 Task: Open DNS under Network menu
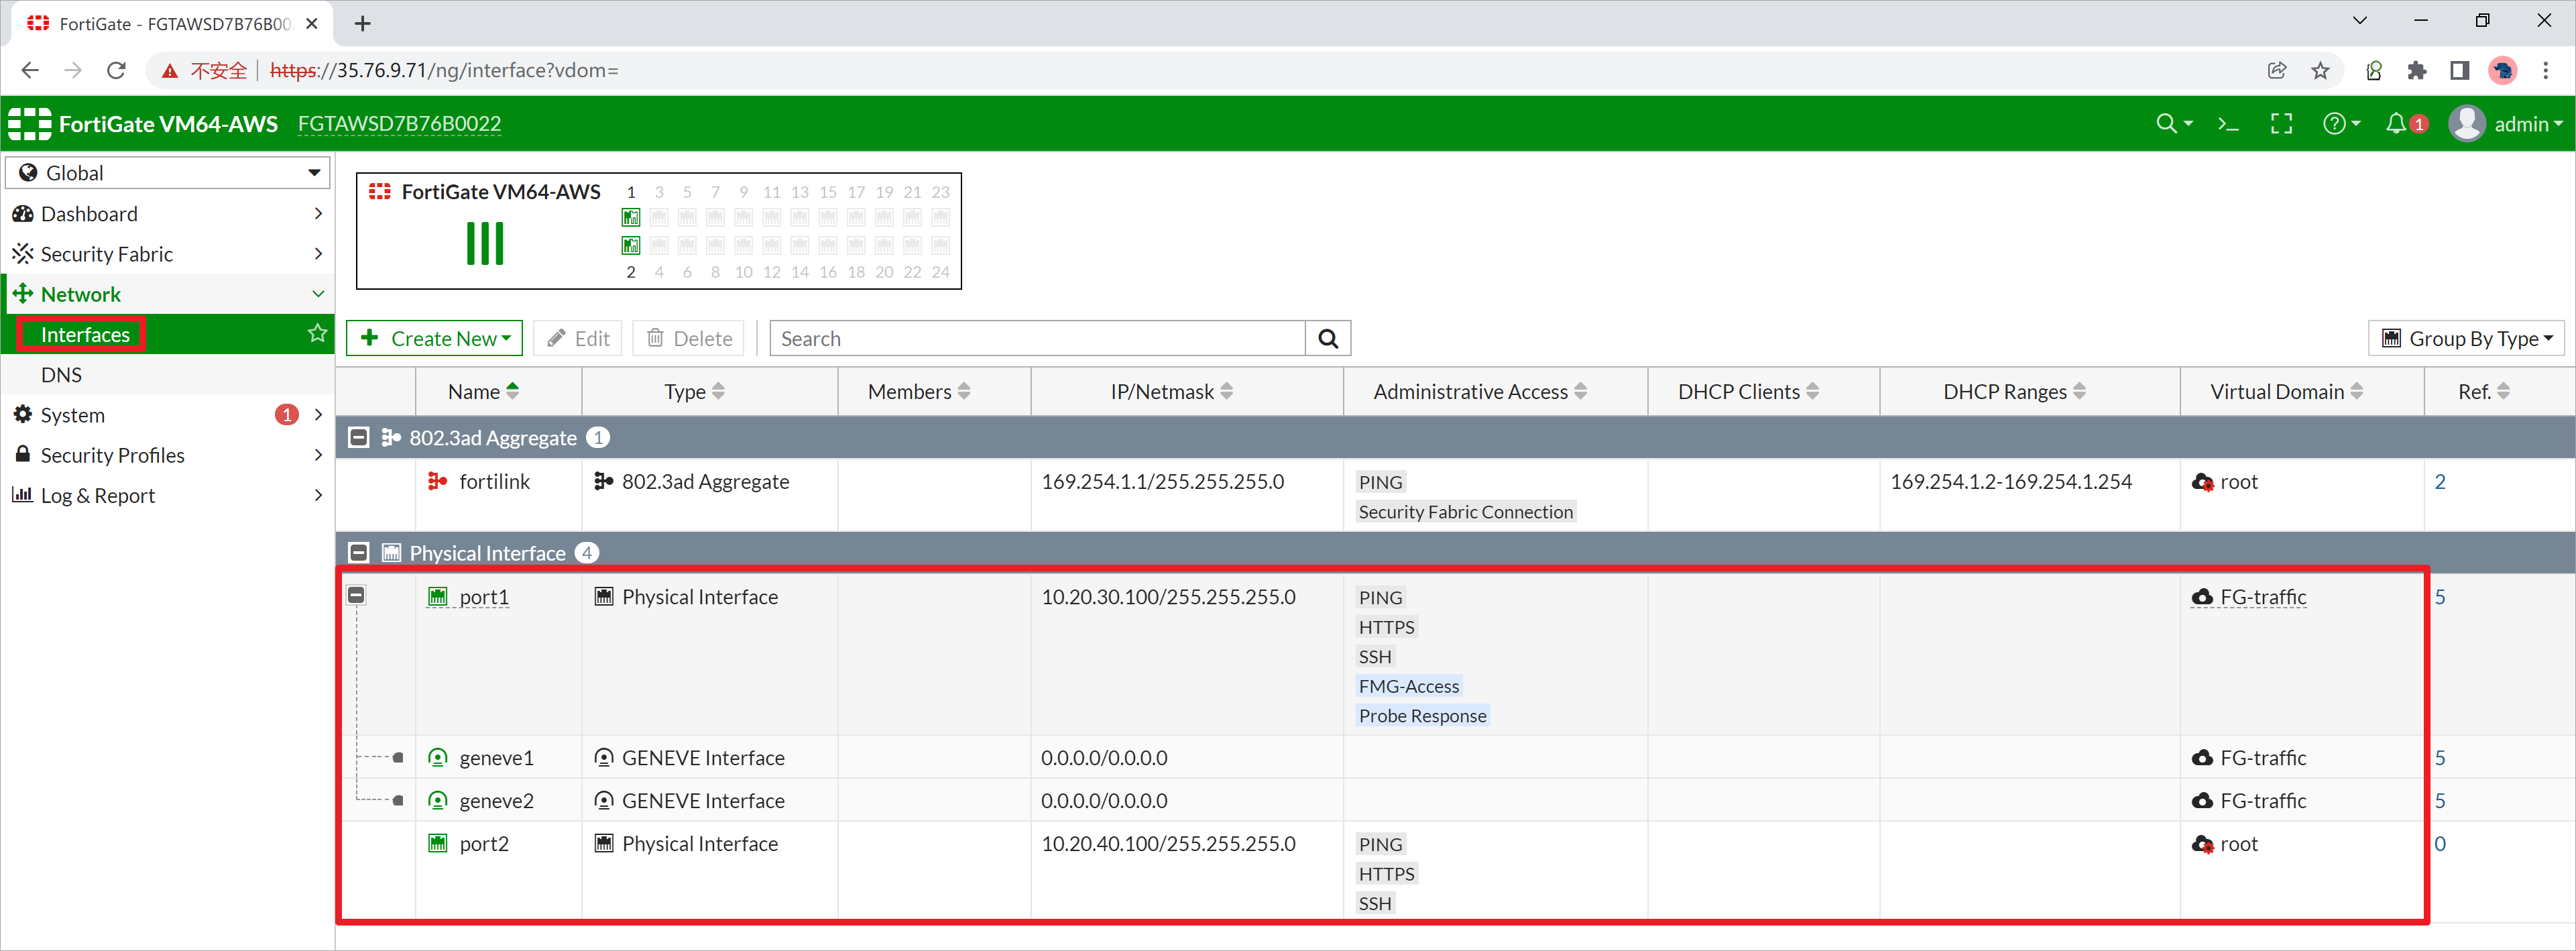(x=61, y=375)
